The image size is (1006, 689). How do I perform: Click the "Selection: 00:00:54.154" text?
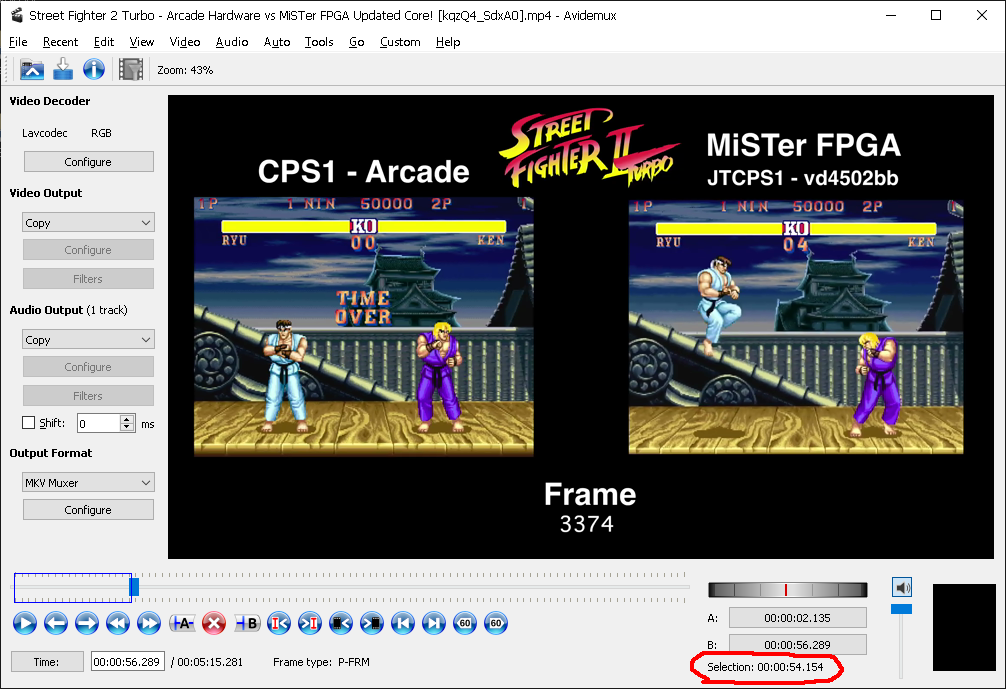tap(765, 667)
